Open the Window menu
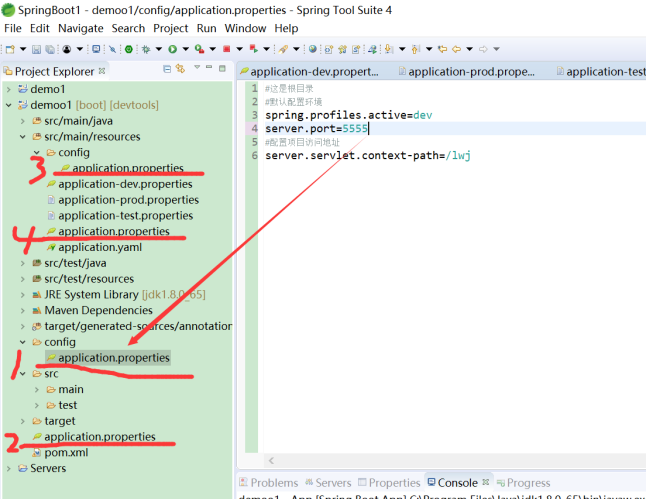646x500 pixels. pyautogui.click(x=245, y=28)
